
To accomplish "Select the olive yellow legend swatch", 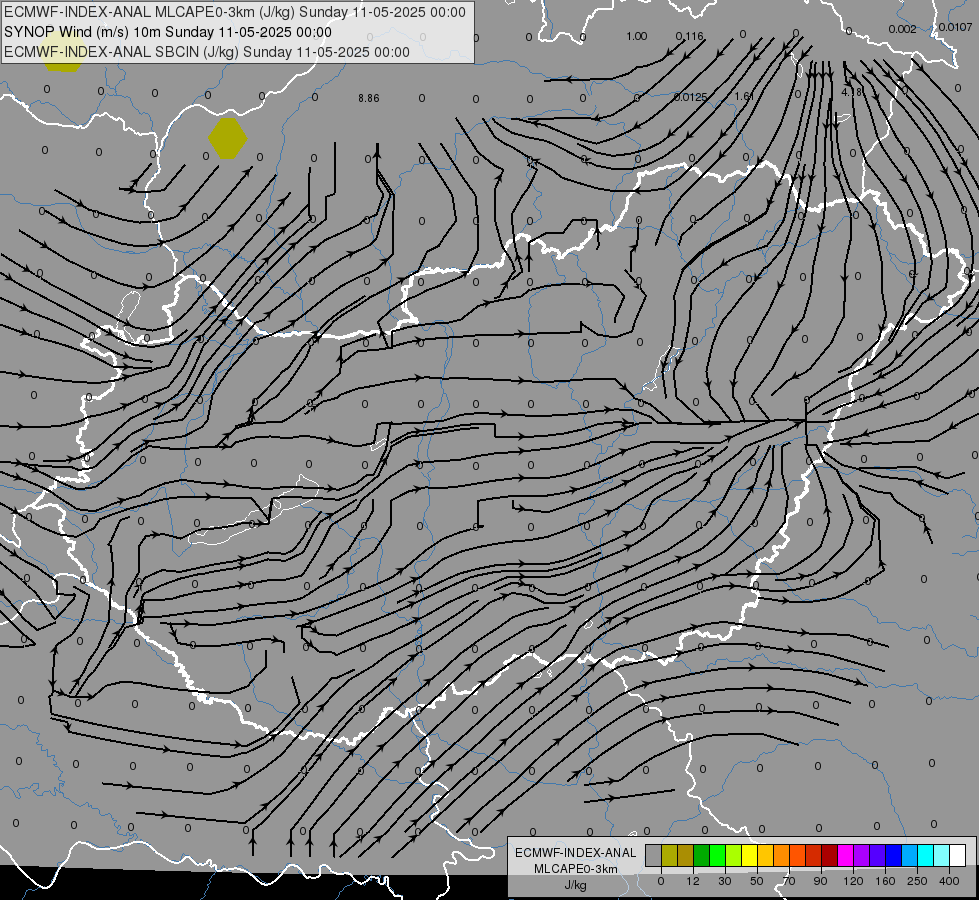I will click(669, 855).
